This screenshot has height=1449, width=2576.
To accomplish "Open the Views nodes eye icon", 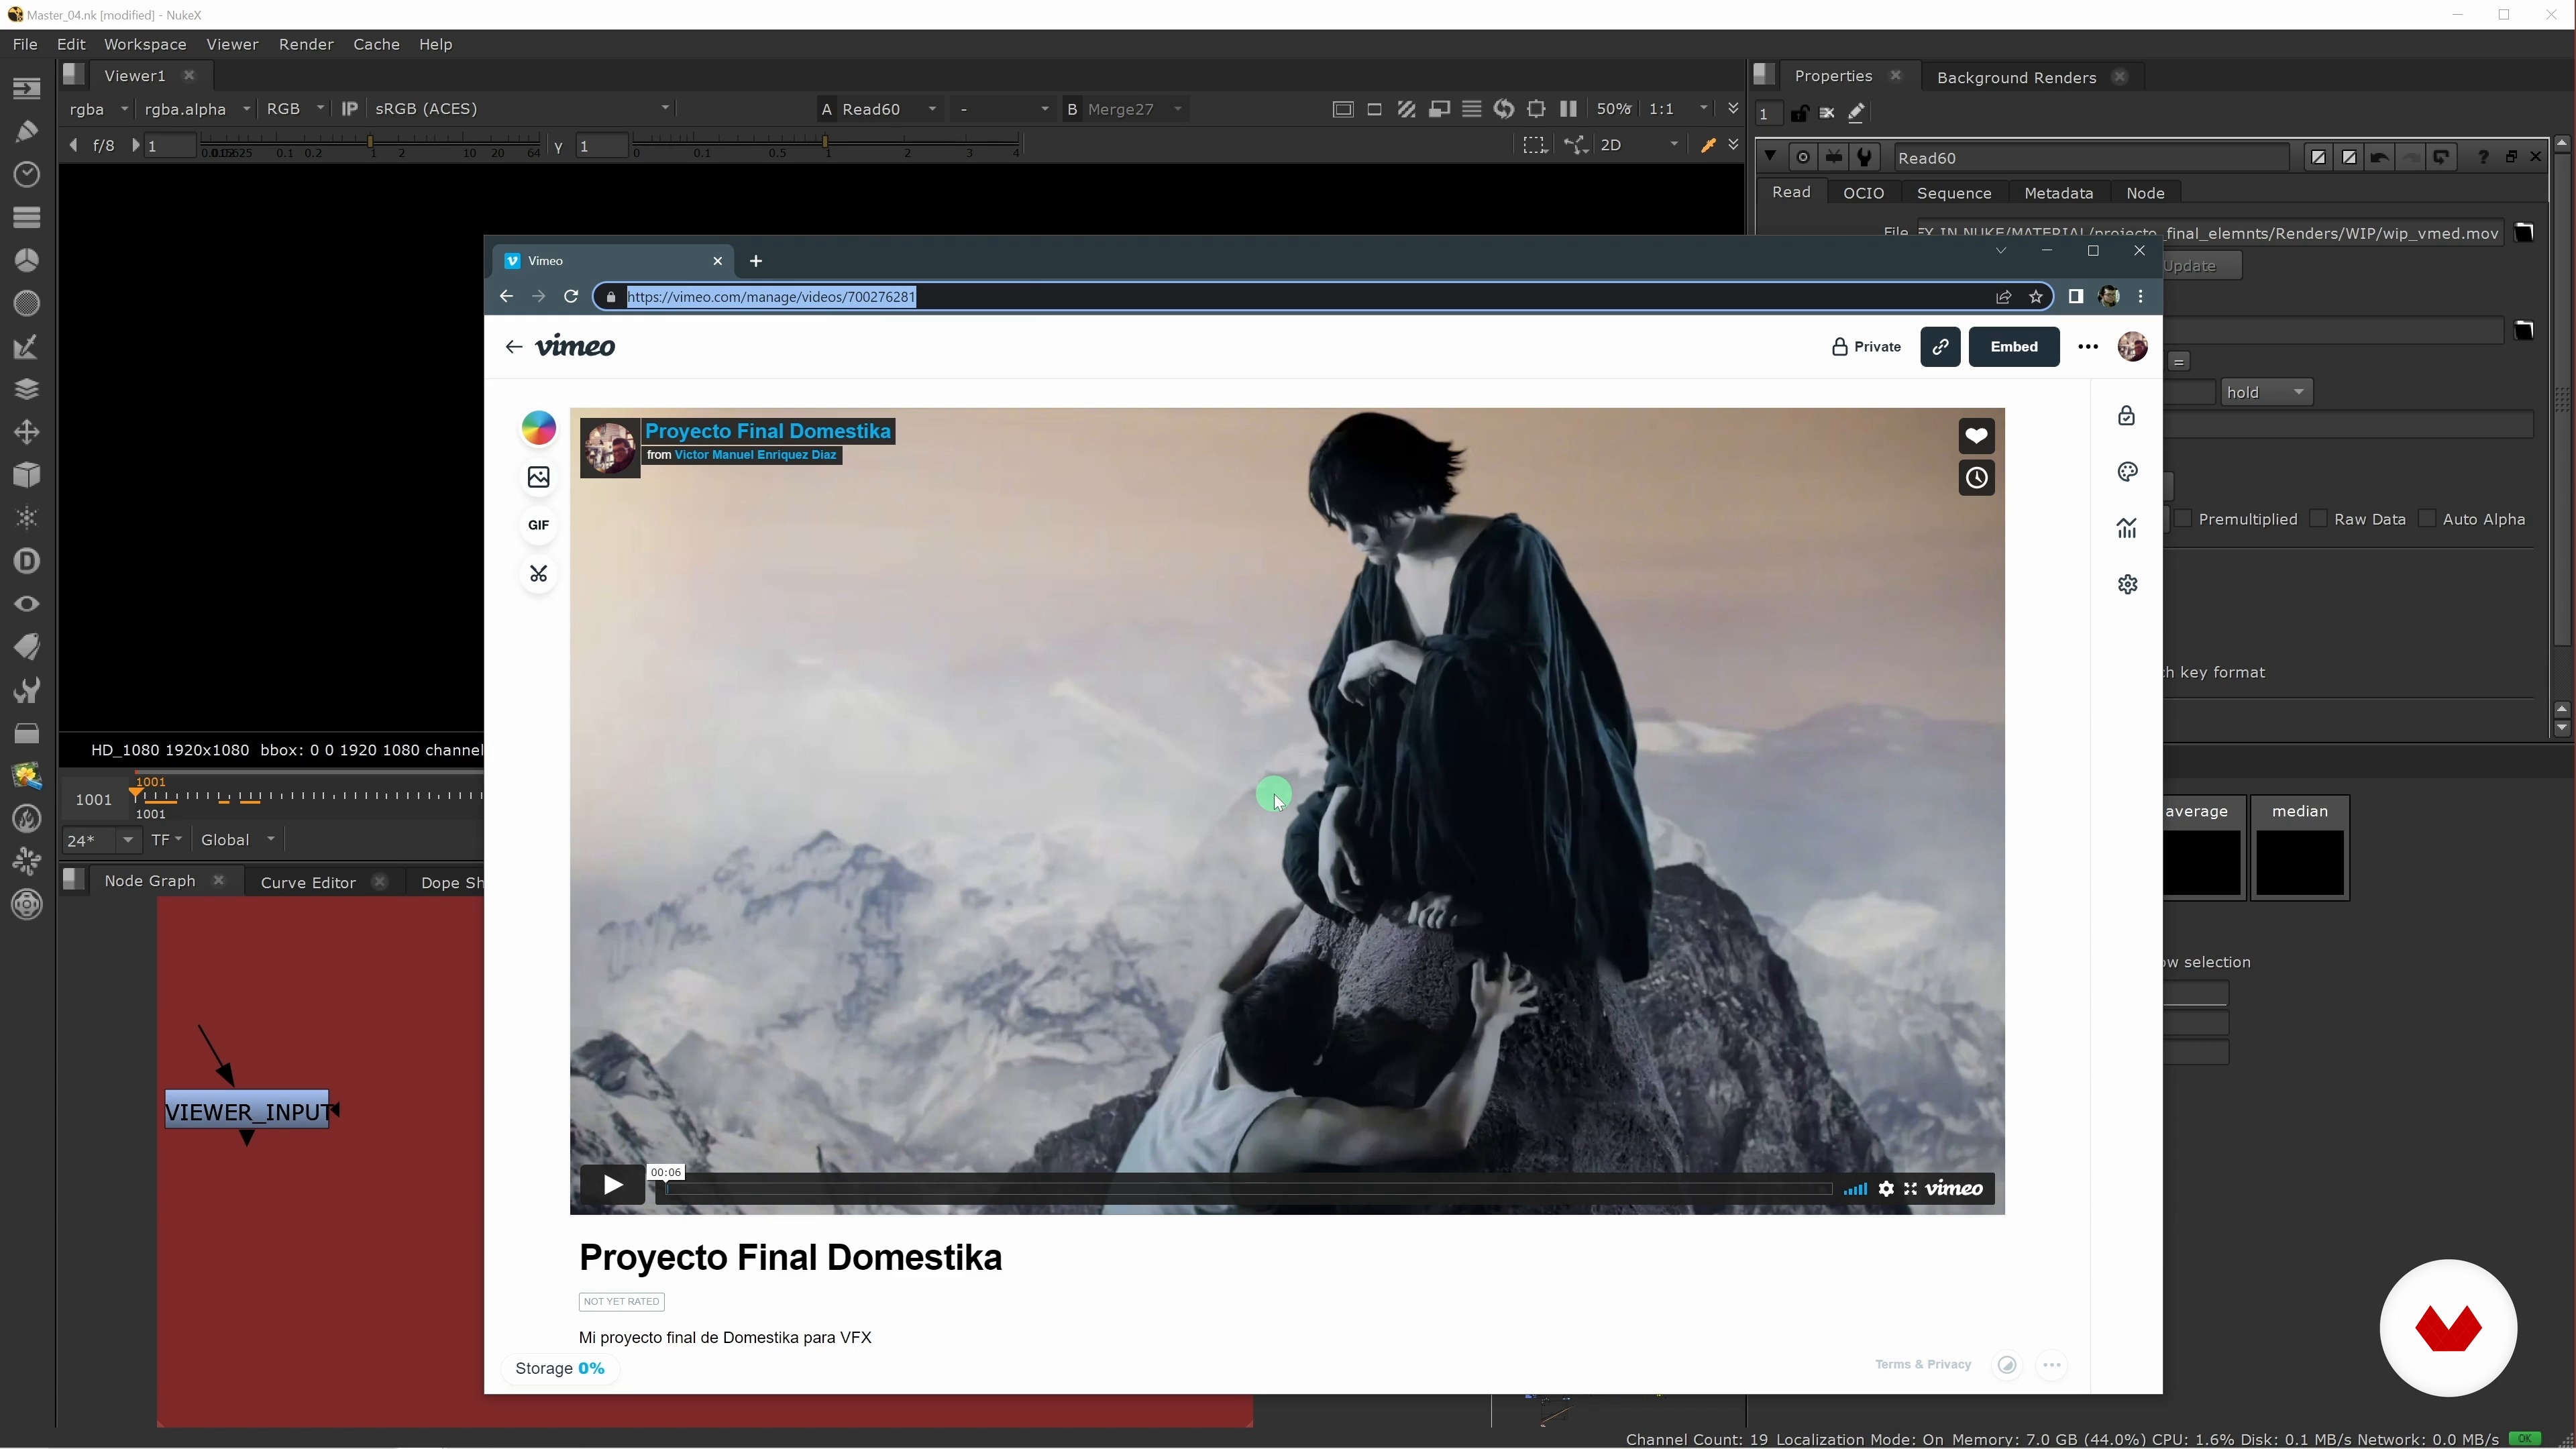I will tap(27, 604).
